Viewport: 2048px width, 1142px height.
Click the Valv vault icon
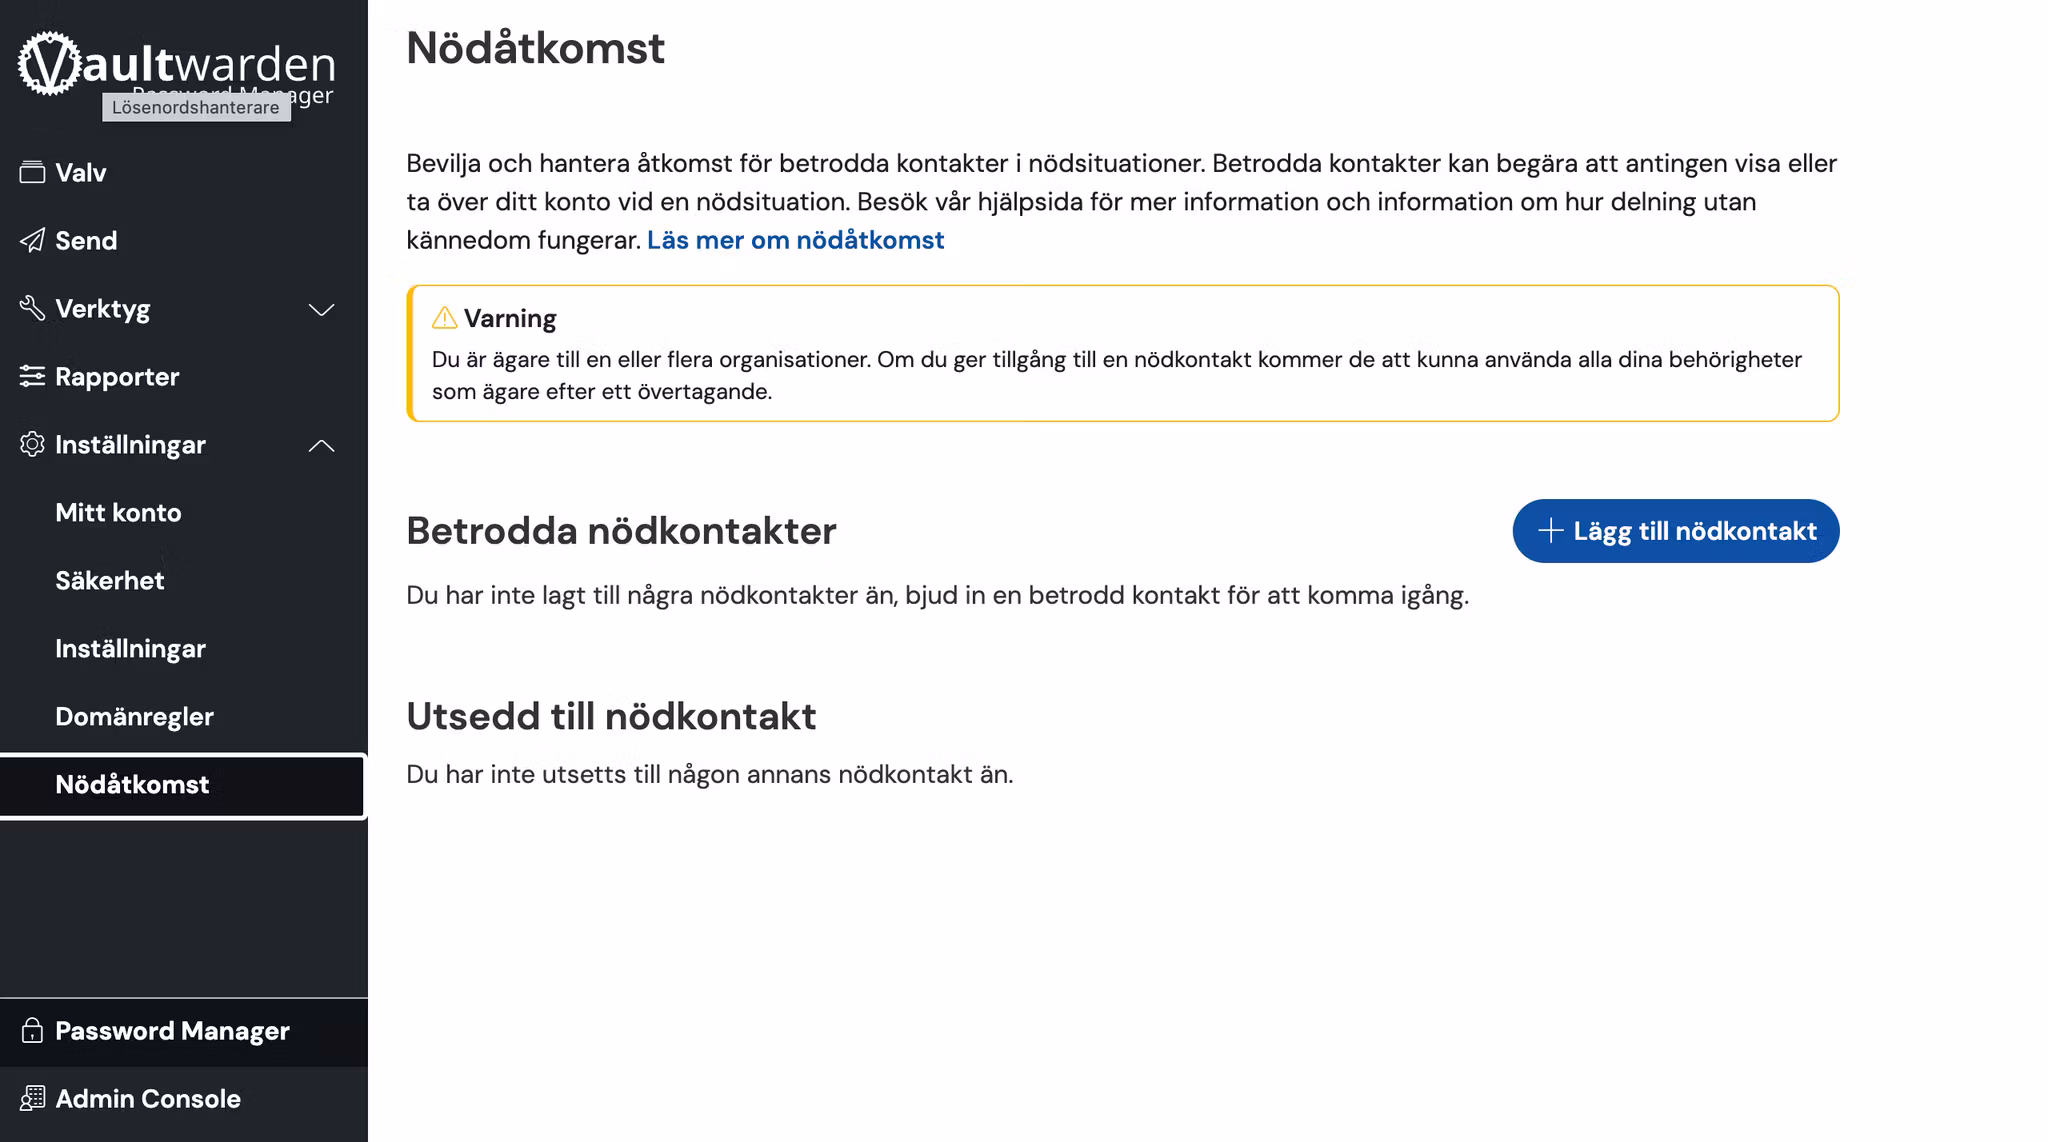pyautogui.click(x=32, y=172)
